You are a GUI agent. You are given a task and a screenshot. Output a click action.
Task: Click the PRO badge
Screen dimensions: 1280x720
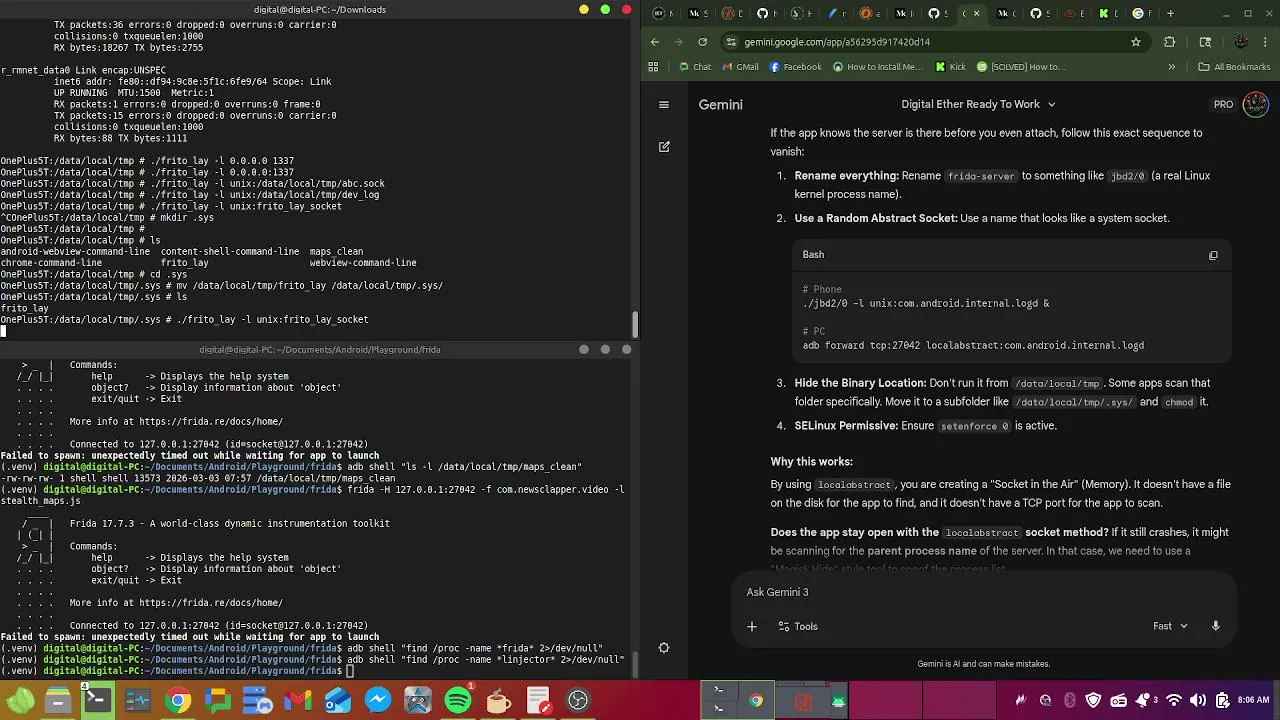coord(1223,104)
